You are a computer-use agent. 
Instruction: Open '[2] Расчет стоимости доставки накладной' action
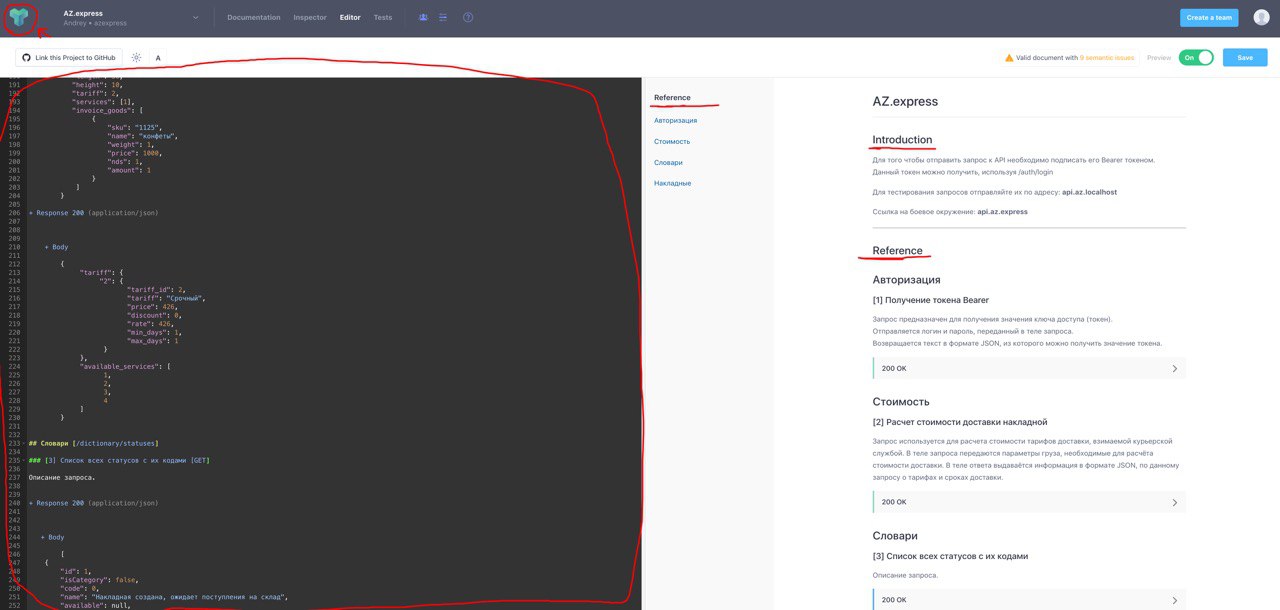point(960,422)
